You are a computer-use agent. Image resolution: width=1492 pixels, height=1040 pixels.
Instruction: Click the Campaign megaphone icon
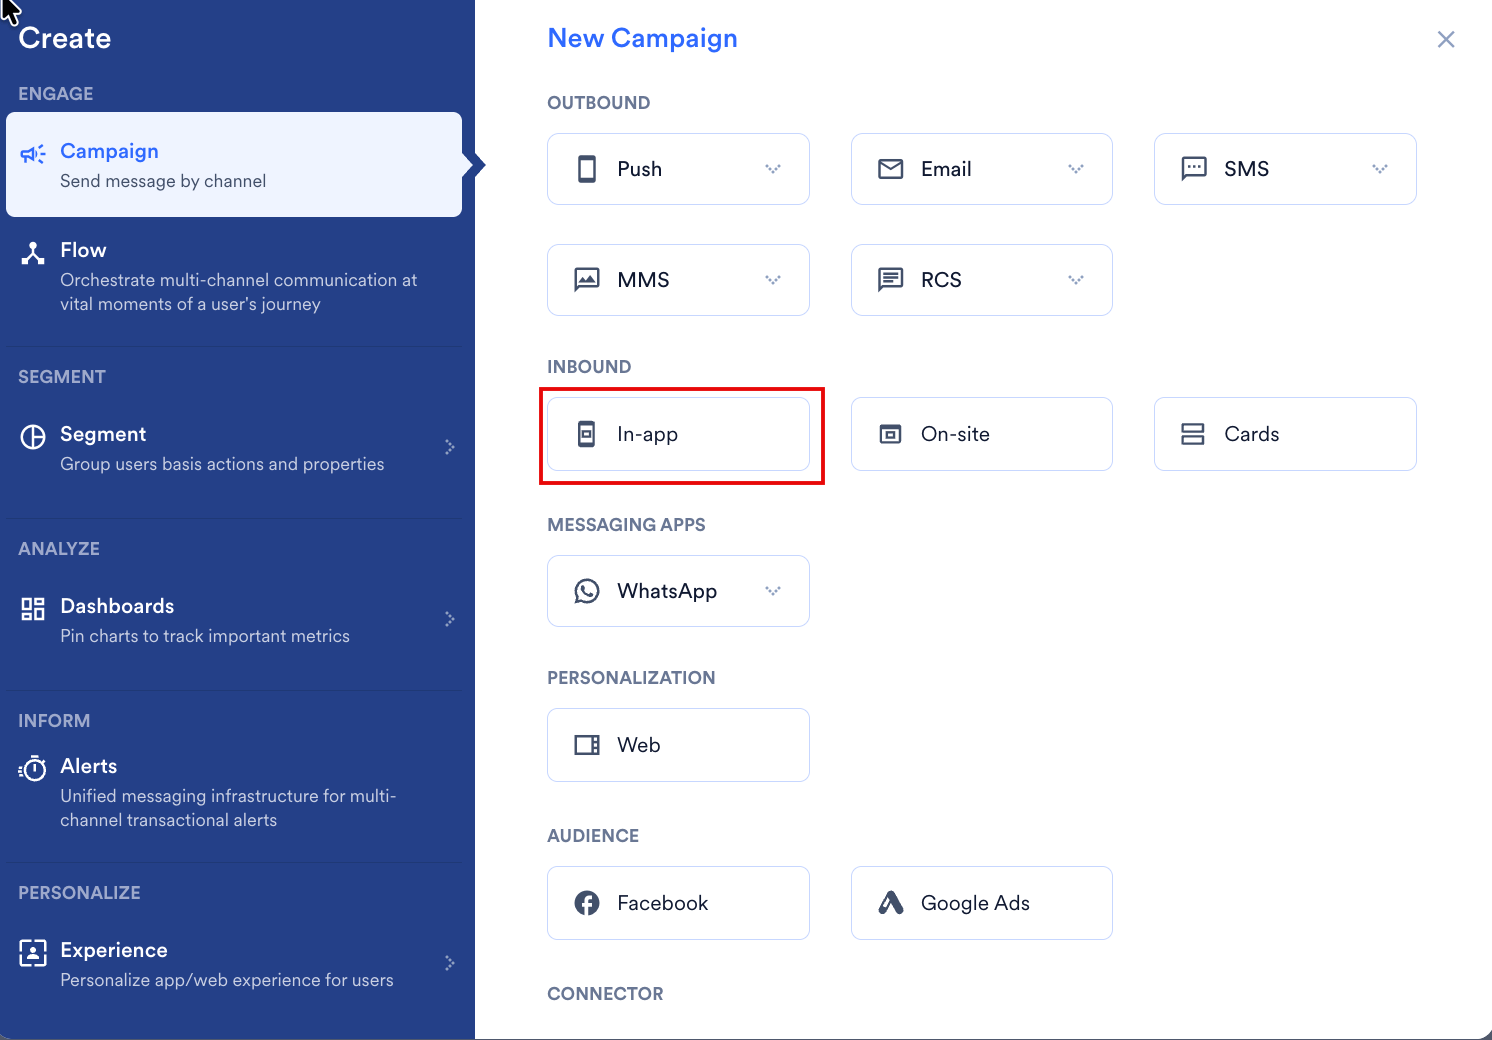(33, 154)
